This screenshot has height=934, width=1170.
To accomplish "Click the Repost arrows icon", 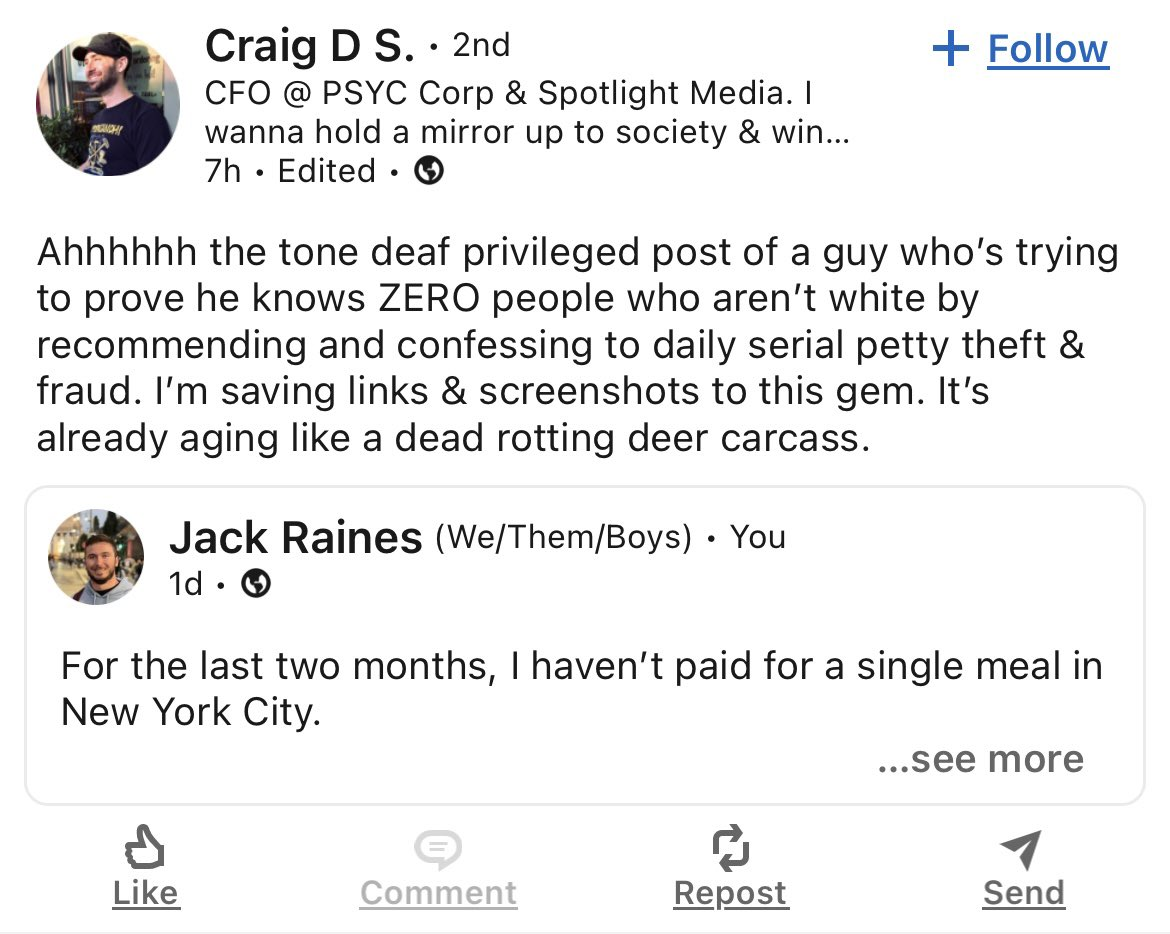I will click(731, 847).
